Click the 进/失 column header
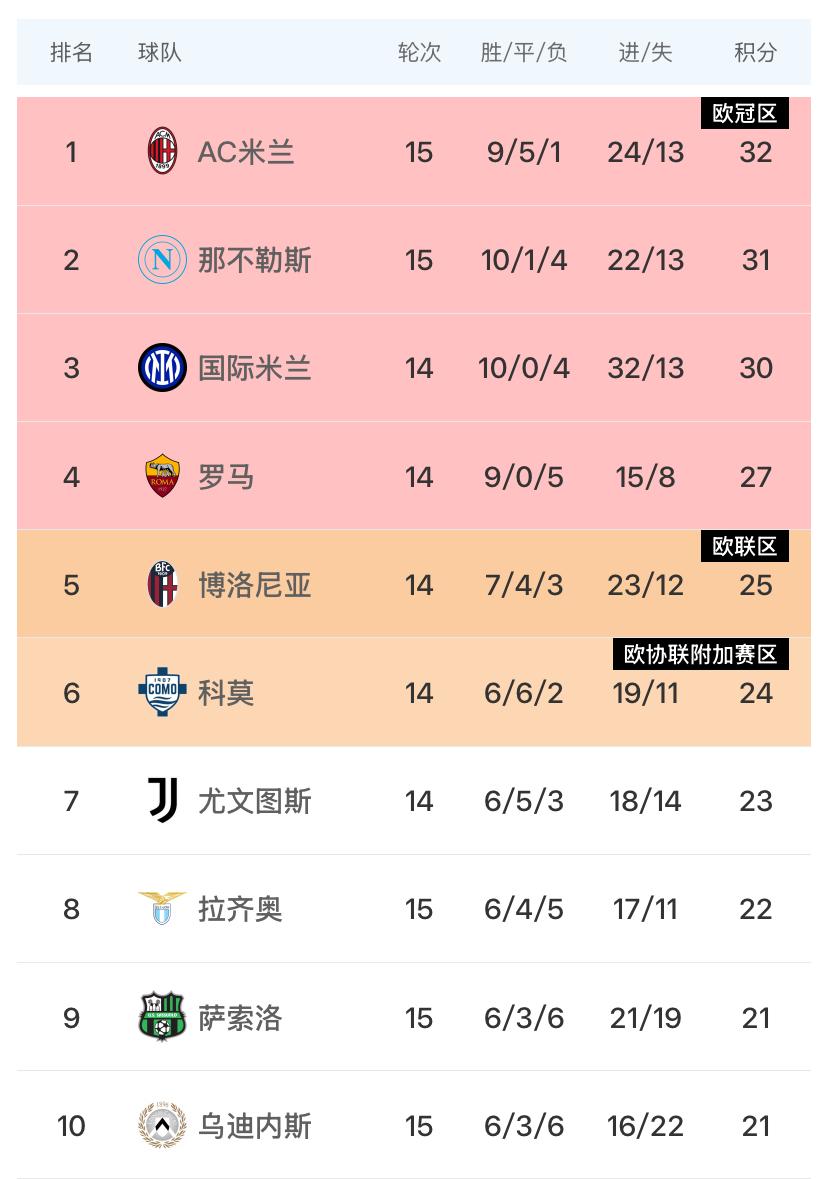822x1179 pixels. pyautogui.click(x=645, y=53)
